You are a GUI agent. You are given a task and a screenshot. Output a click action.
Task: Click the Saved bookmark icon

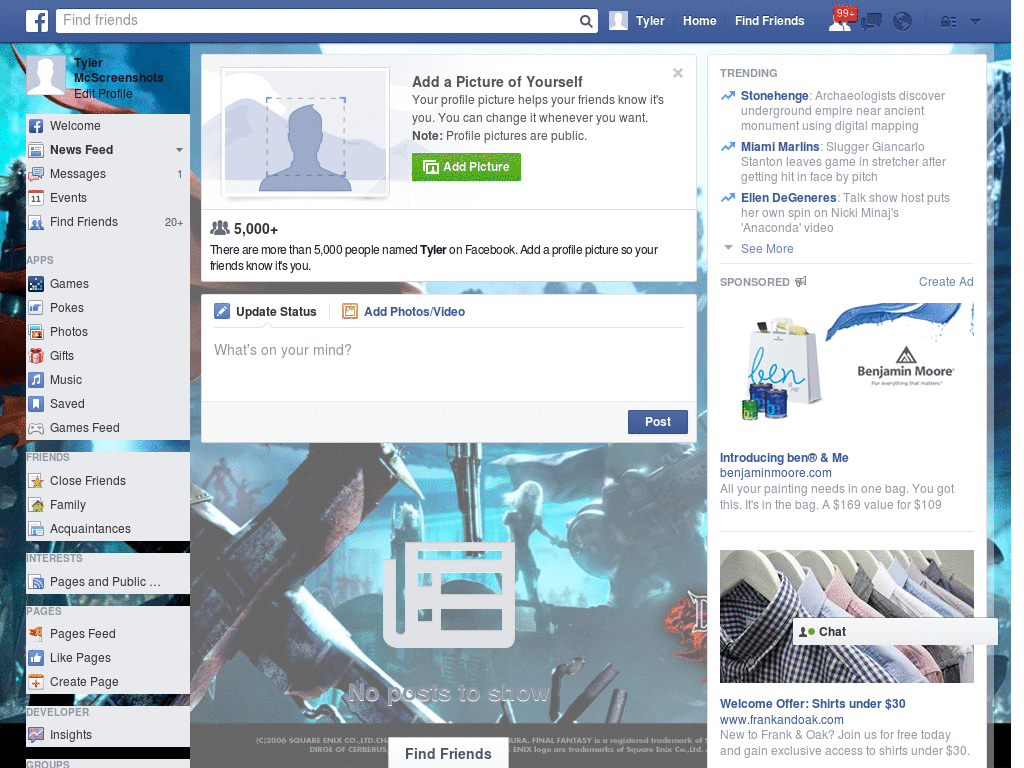pyautogui.click(x=36, y=404)
